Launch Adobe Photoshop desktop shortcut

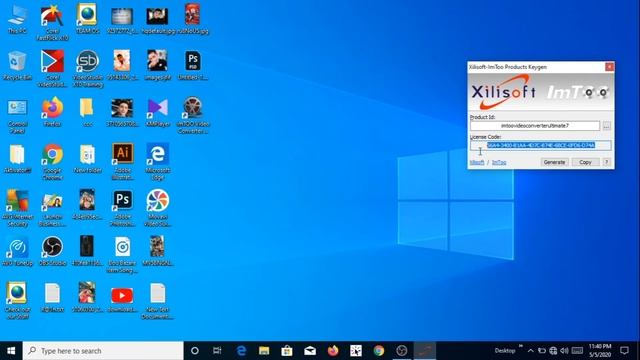[x=122, y=208]
